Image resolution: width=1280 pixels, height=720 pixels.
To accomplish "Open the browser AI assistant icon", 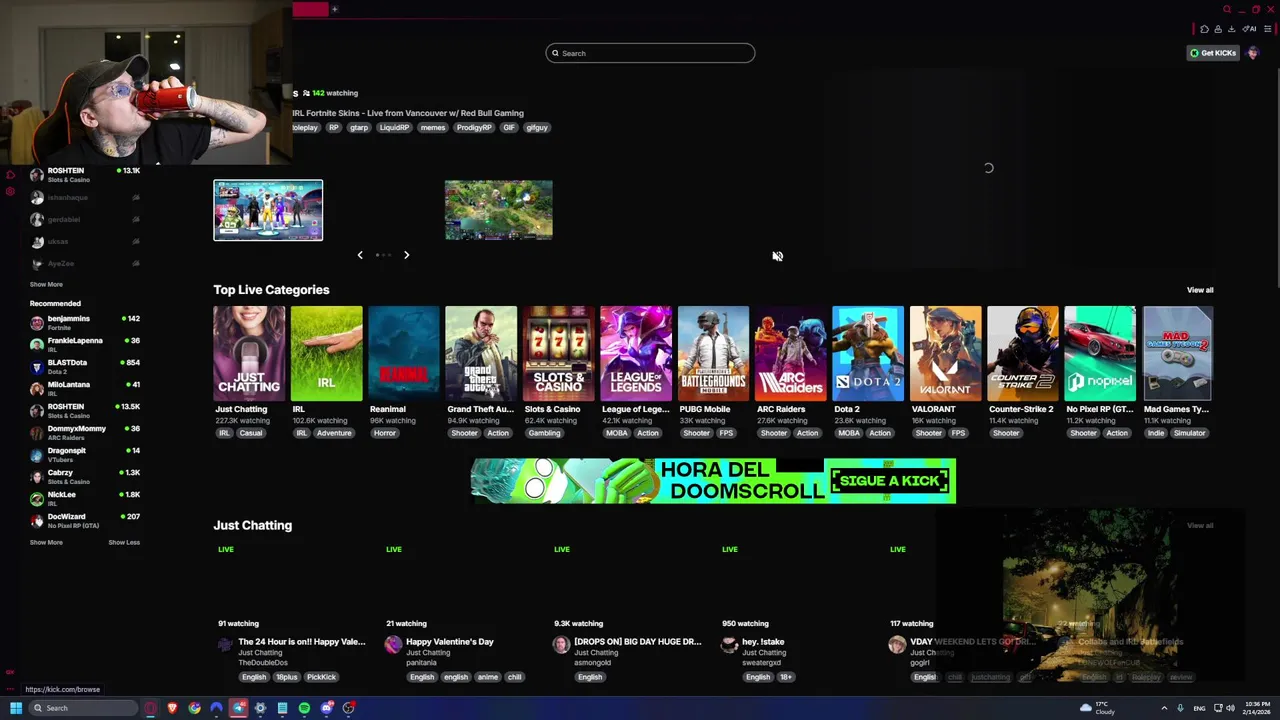I will click(x=1249, y=29).
